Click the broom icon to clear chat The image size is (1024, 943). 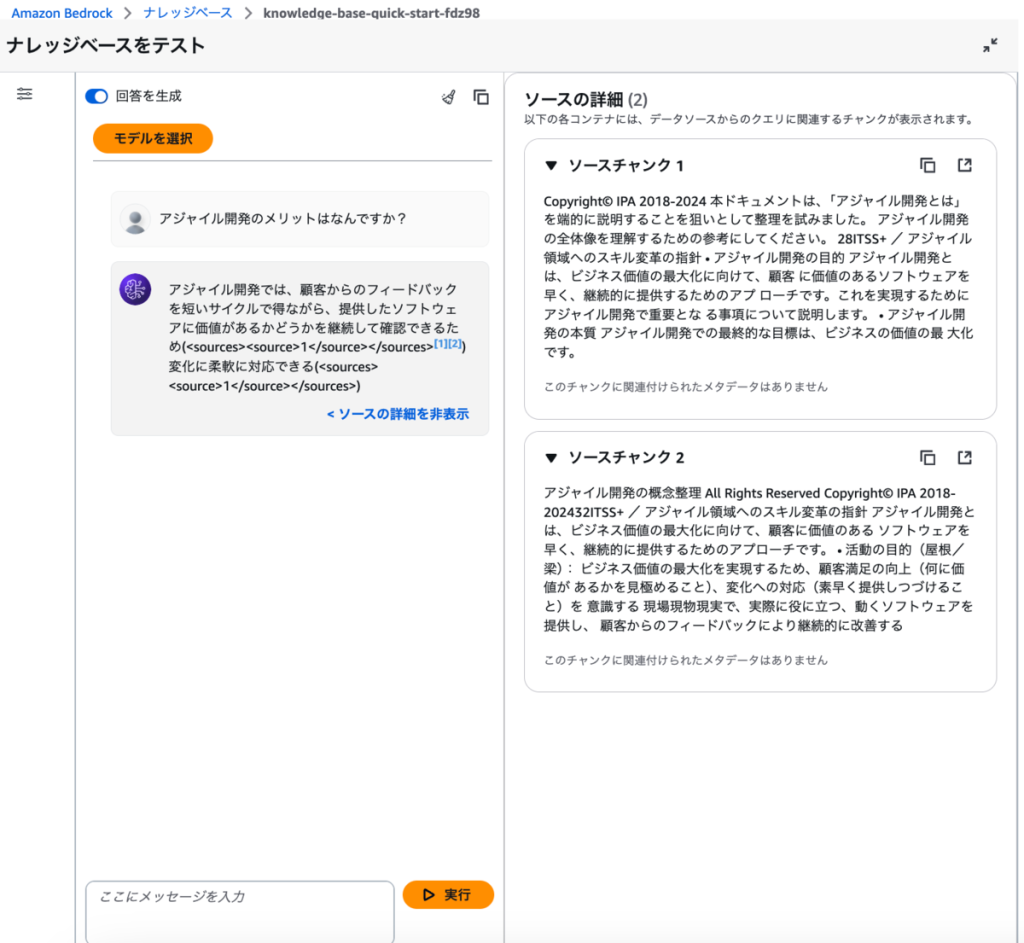pos(449,97)
